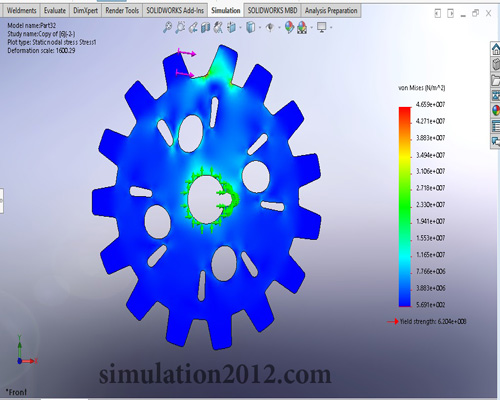
Task: Click the View Settings monitor icon
Action: [322, 27]
